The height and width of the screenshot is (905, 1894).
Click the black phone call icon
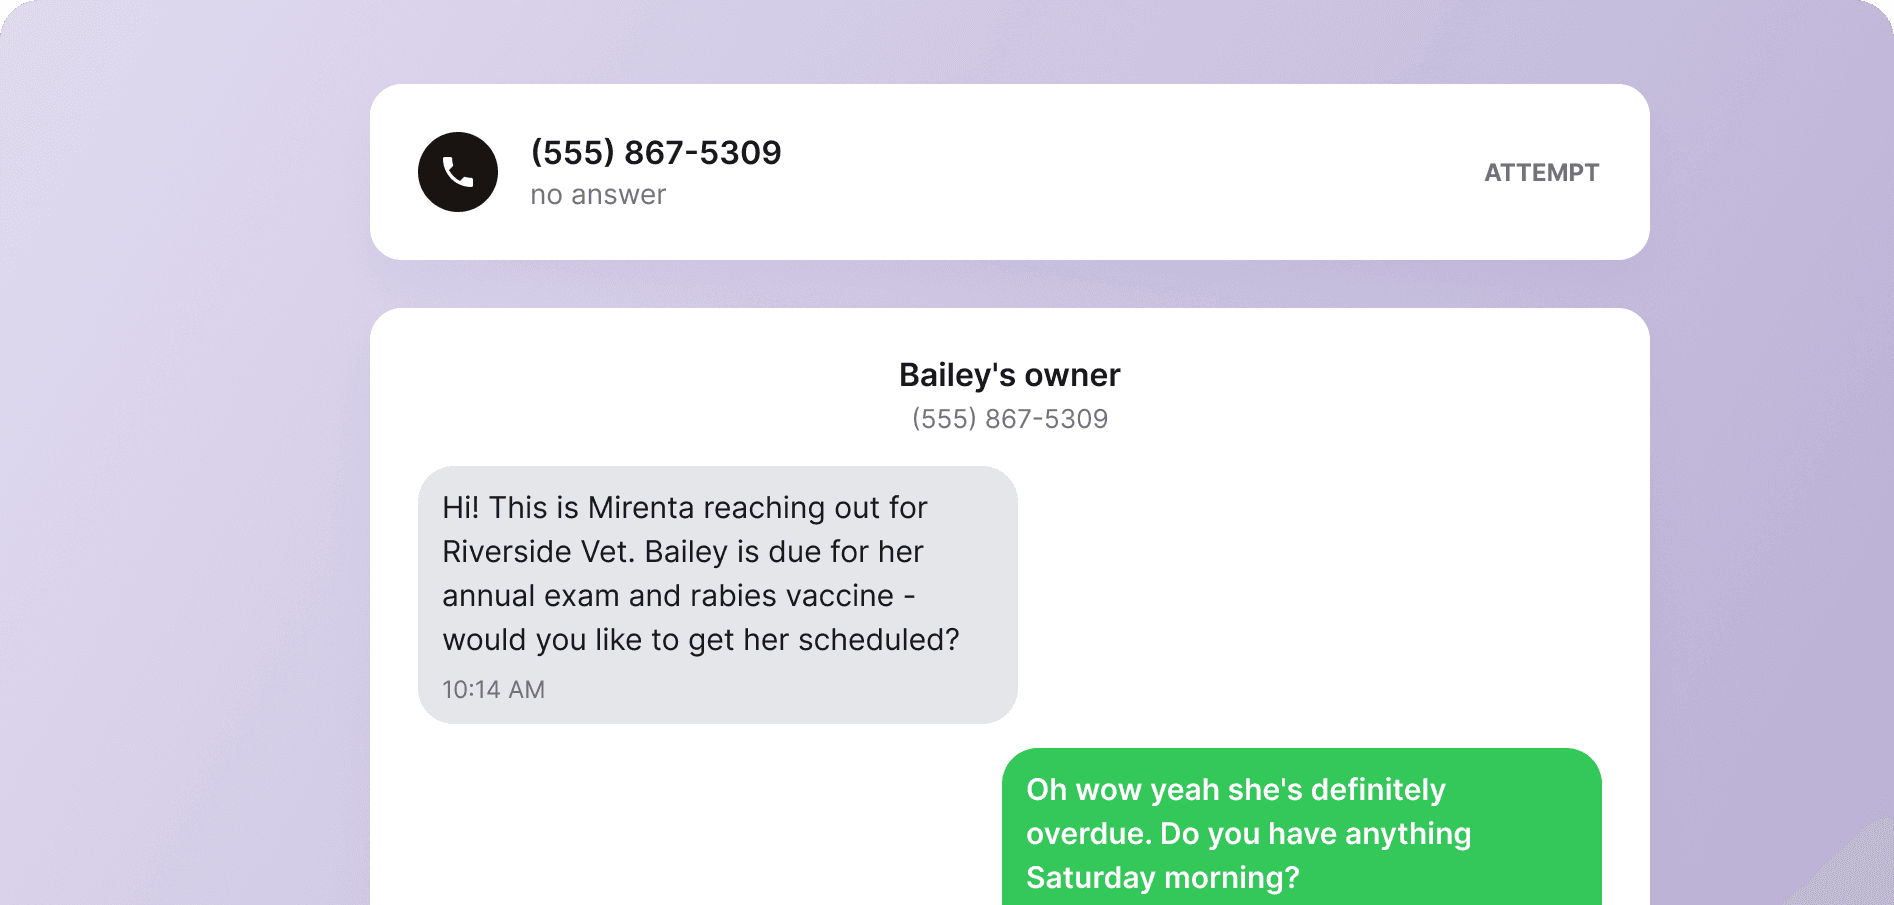coord(458,172)
